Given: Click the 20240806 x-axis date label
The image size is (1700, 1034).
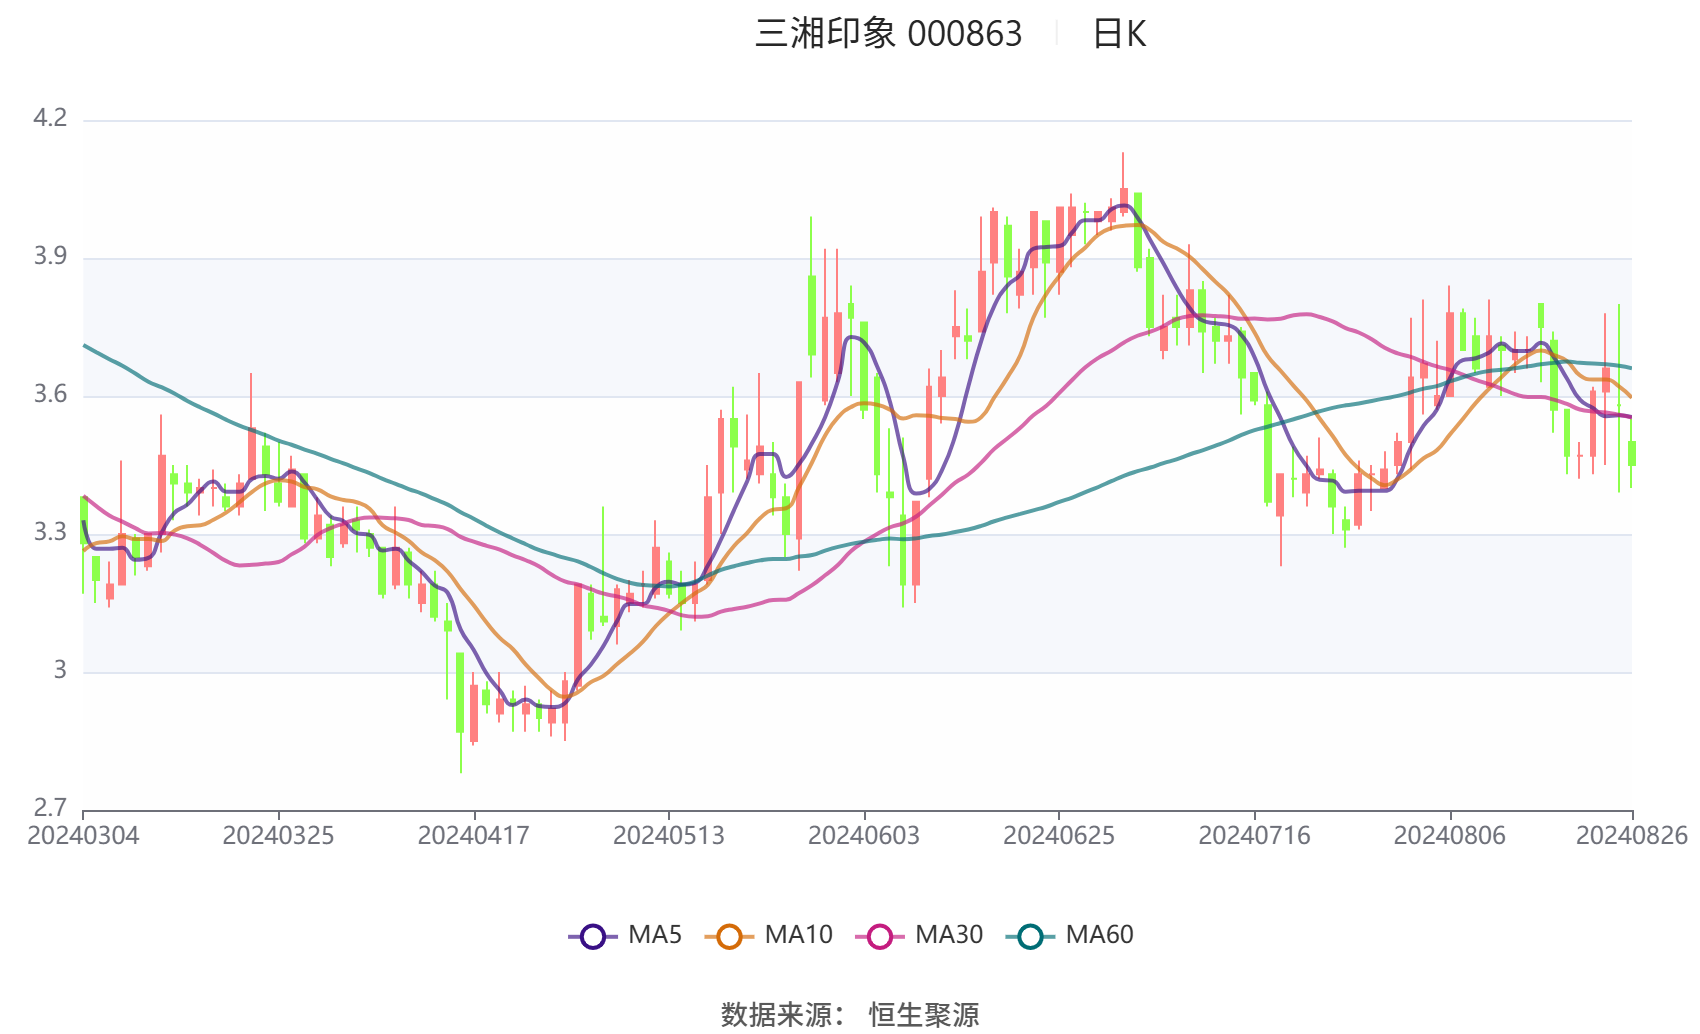Looking at the screenshot, I should pyautogui.click(x=1449, y=835).
